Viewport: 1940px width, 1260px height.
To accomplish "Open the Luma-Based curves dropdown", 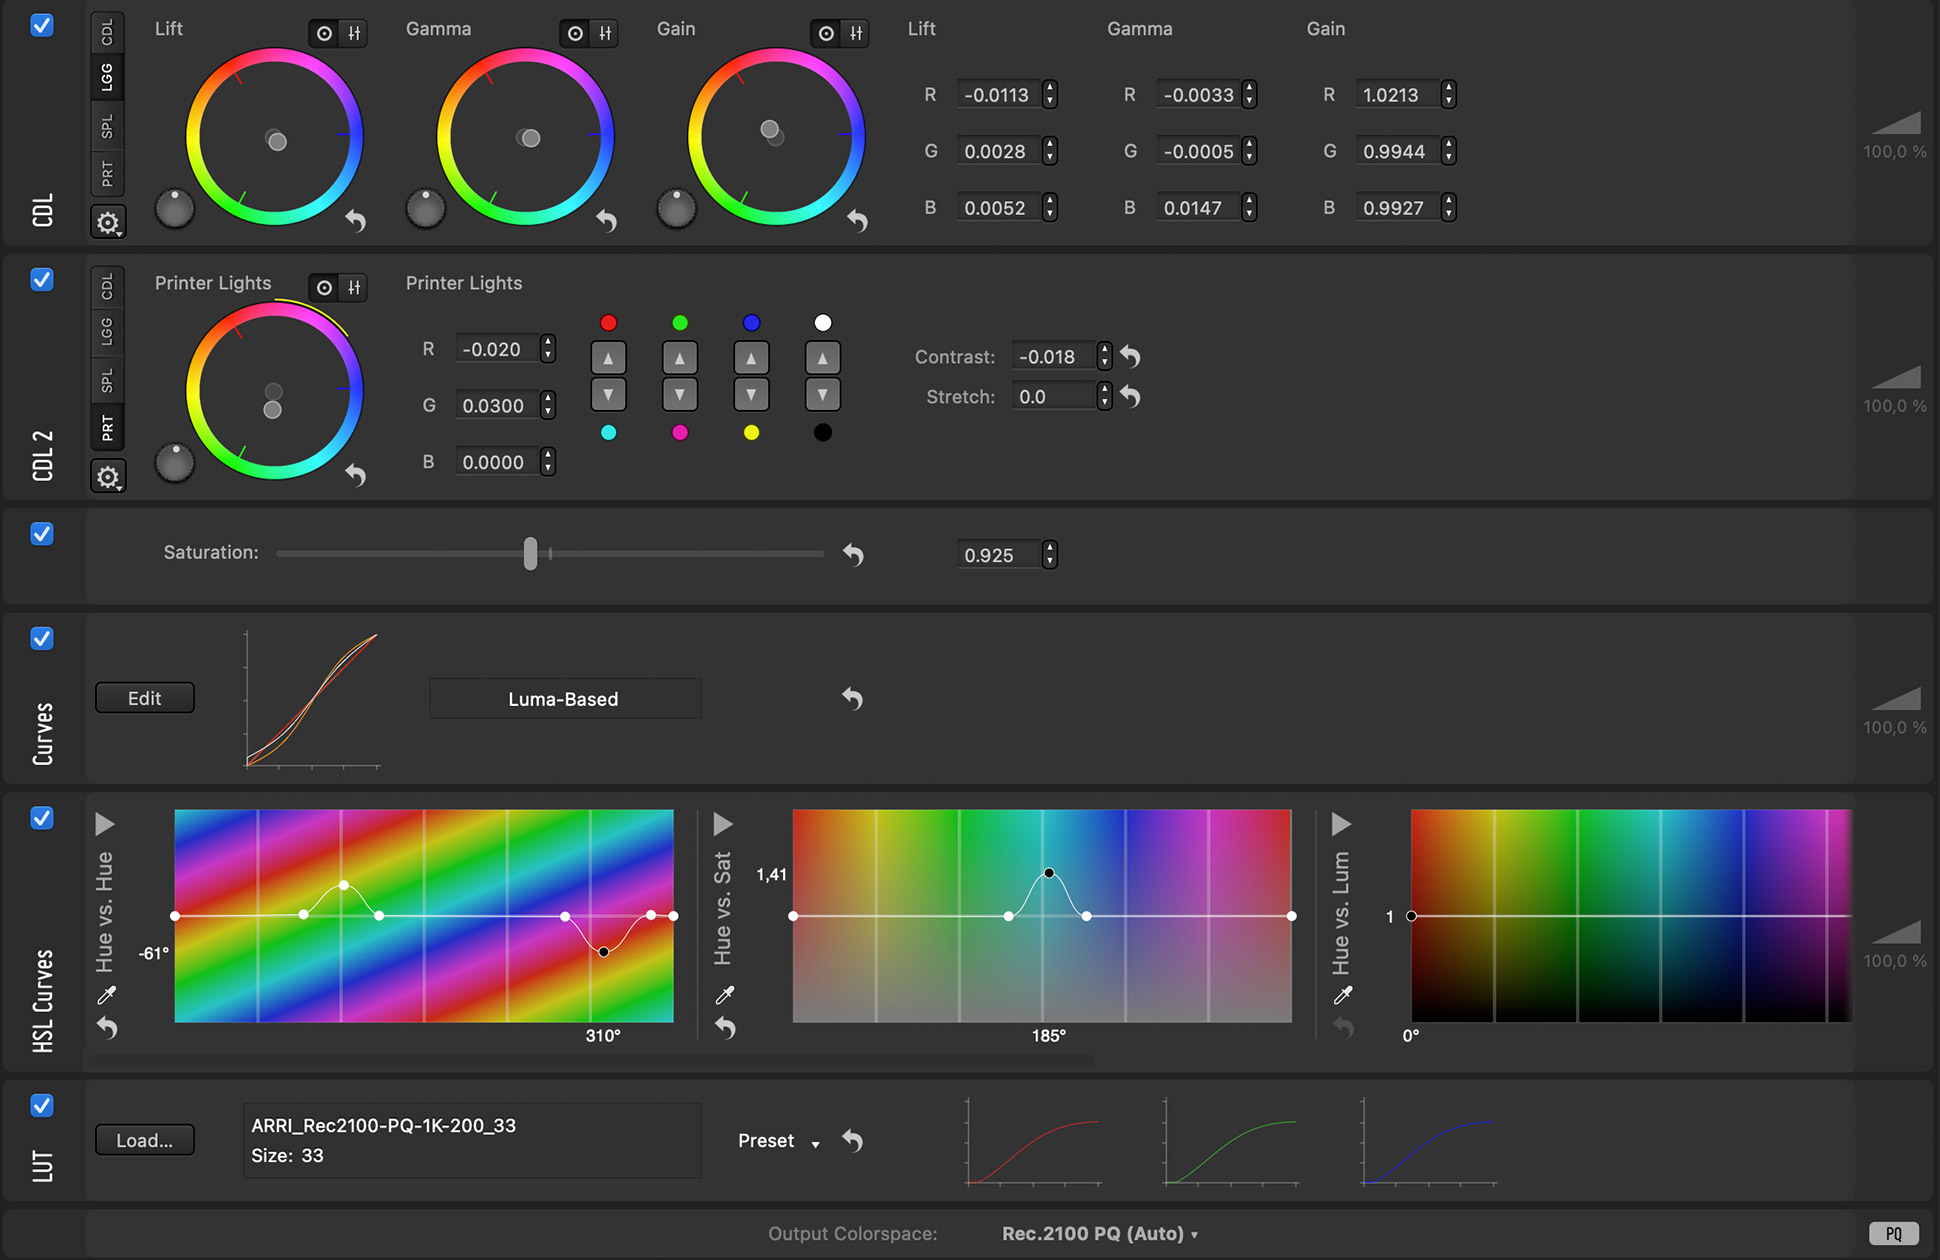I will [563, 699].
